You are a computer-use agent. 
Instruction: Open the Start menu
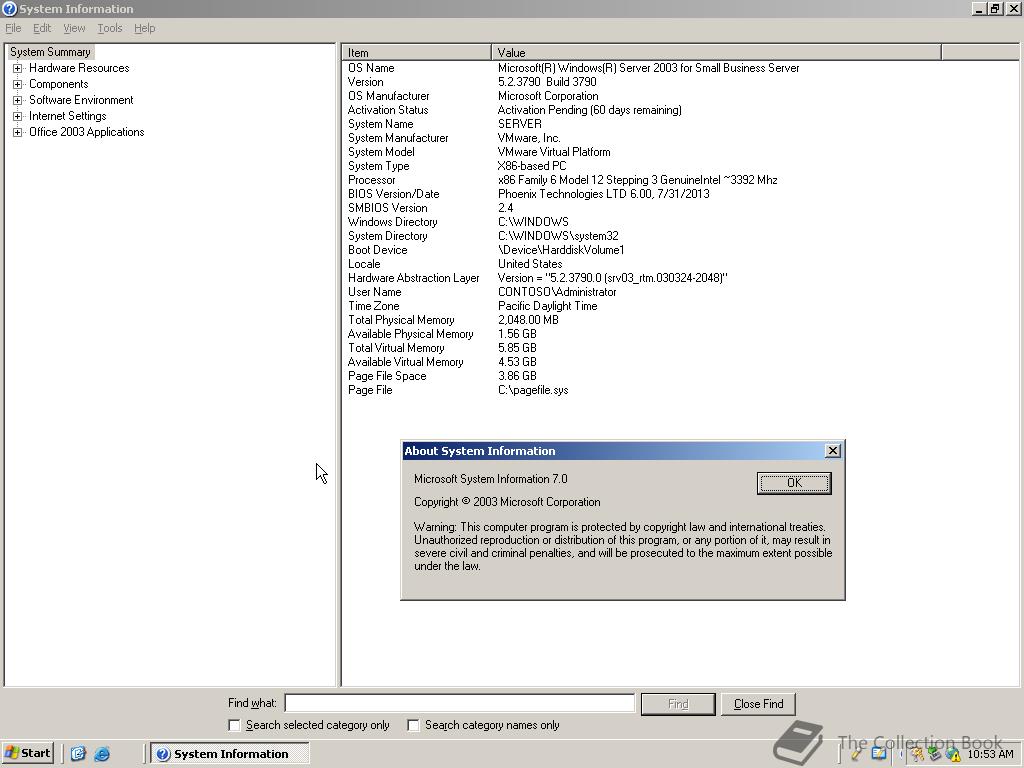click(x=27, y=754)
